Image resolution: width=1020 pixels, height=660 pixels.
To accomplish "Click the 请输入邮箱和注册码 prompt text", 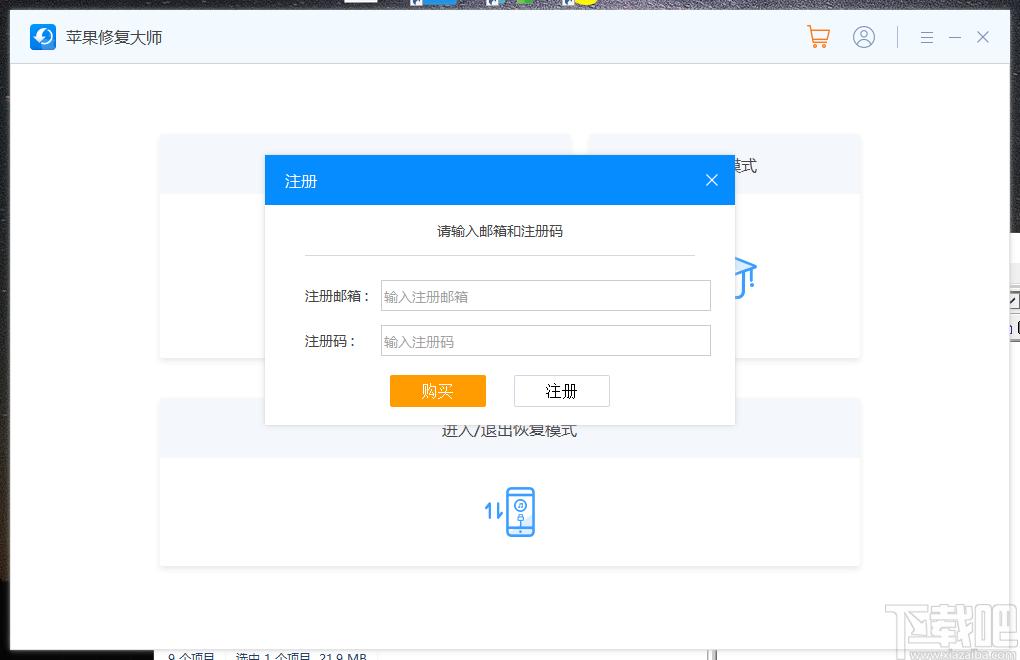I will (x=500, y=231).
